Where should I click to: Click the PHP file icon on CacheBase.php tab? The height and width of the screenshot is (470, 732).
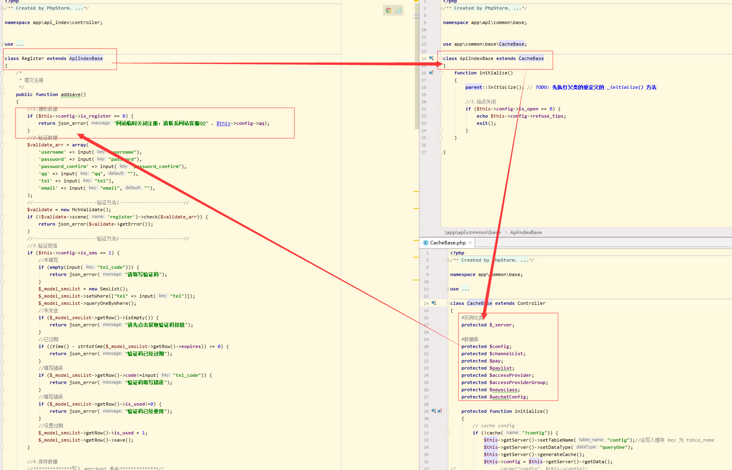[426, 243]
